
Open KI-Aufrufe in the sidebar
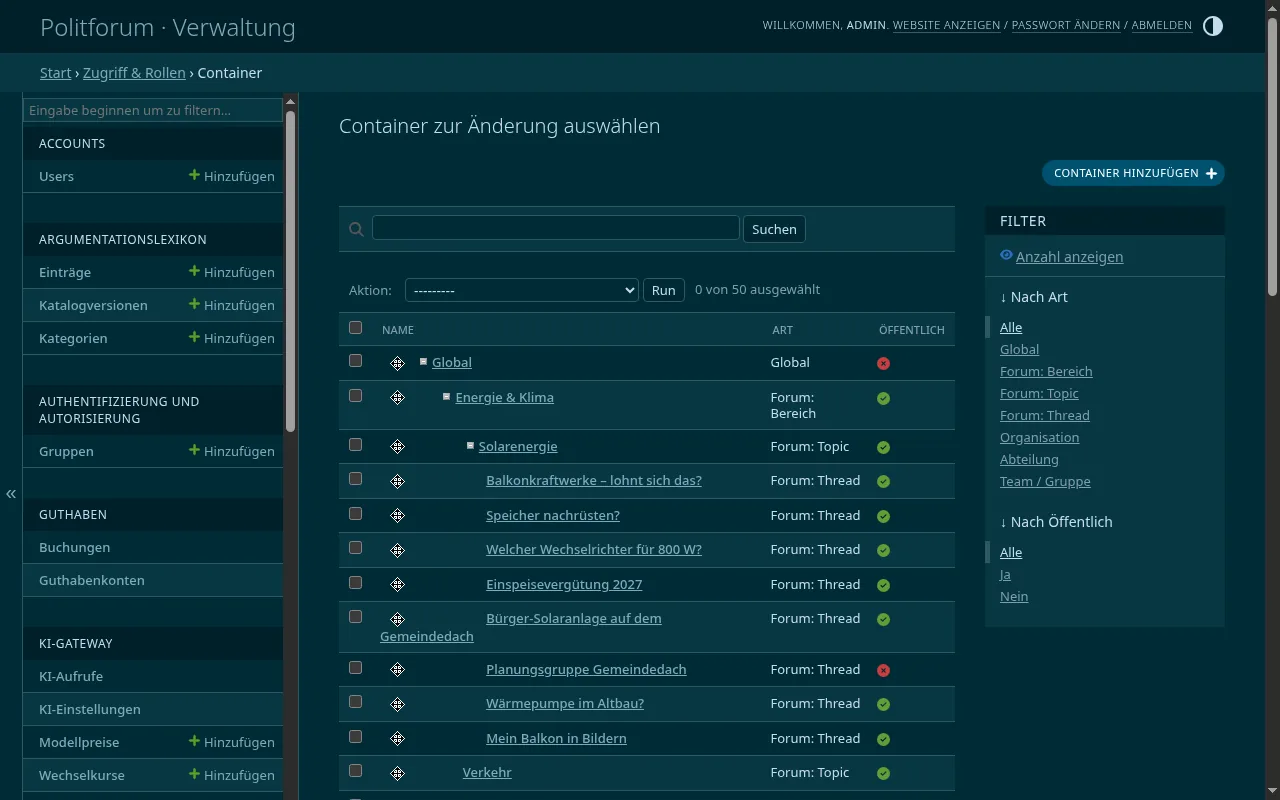(x=71, y=676)
